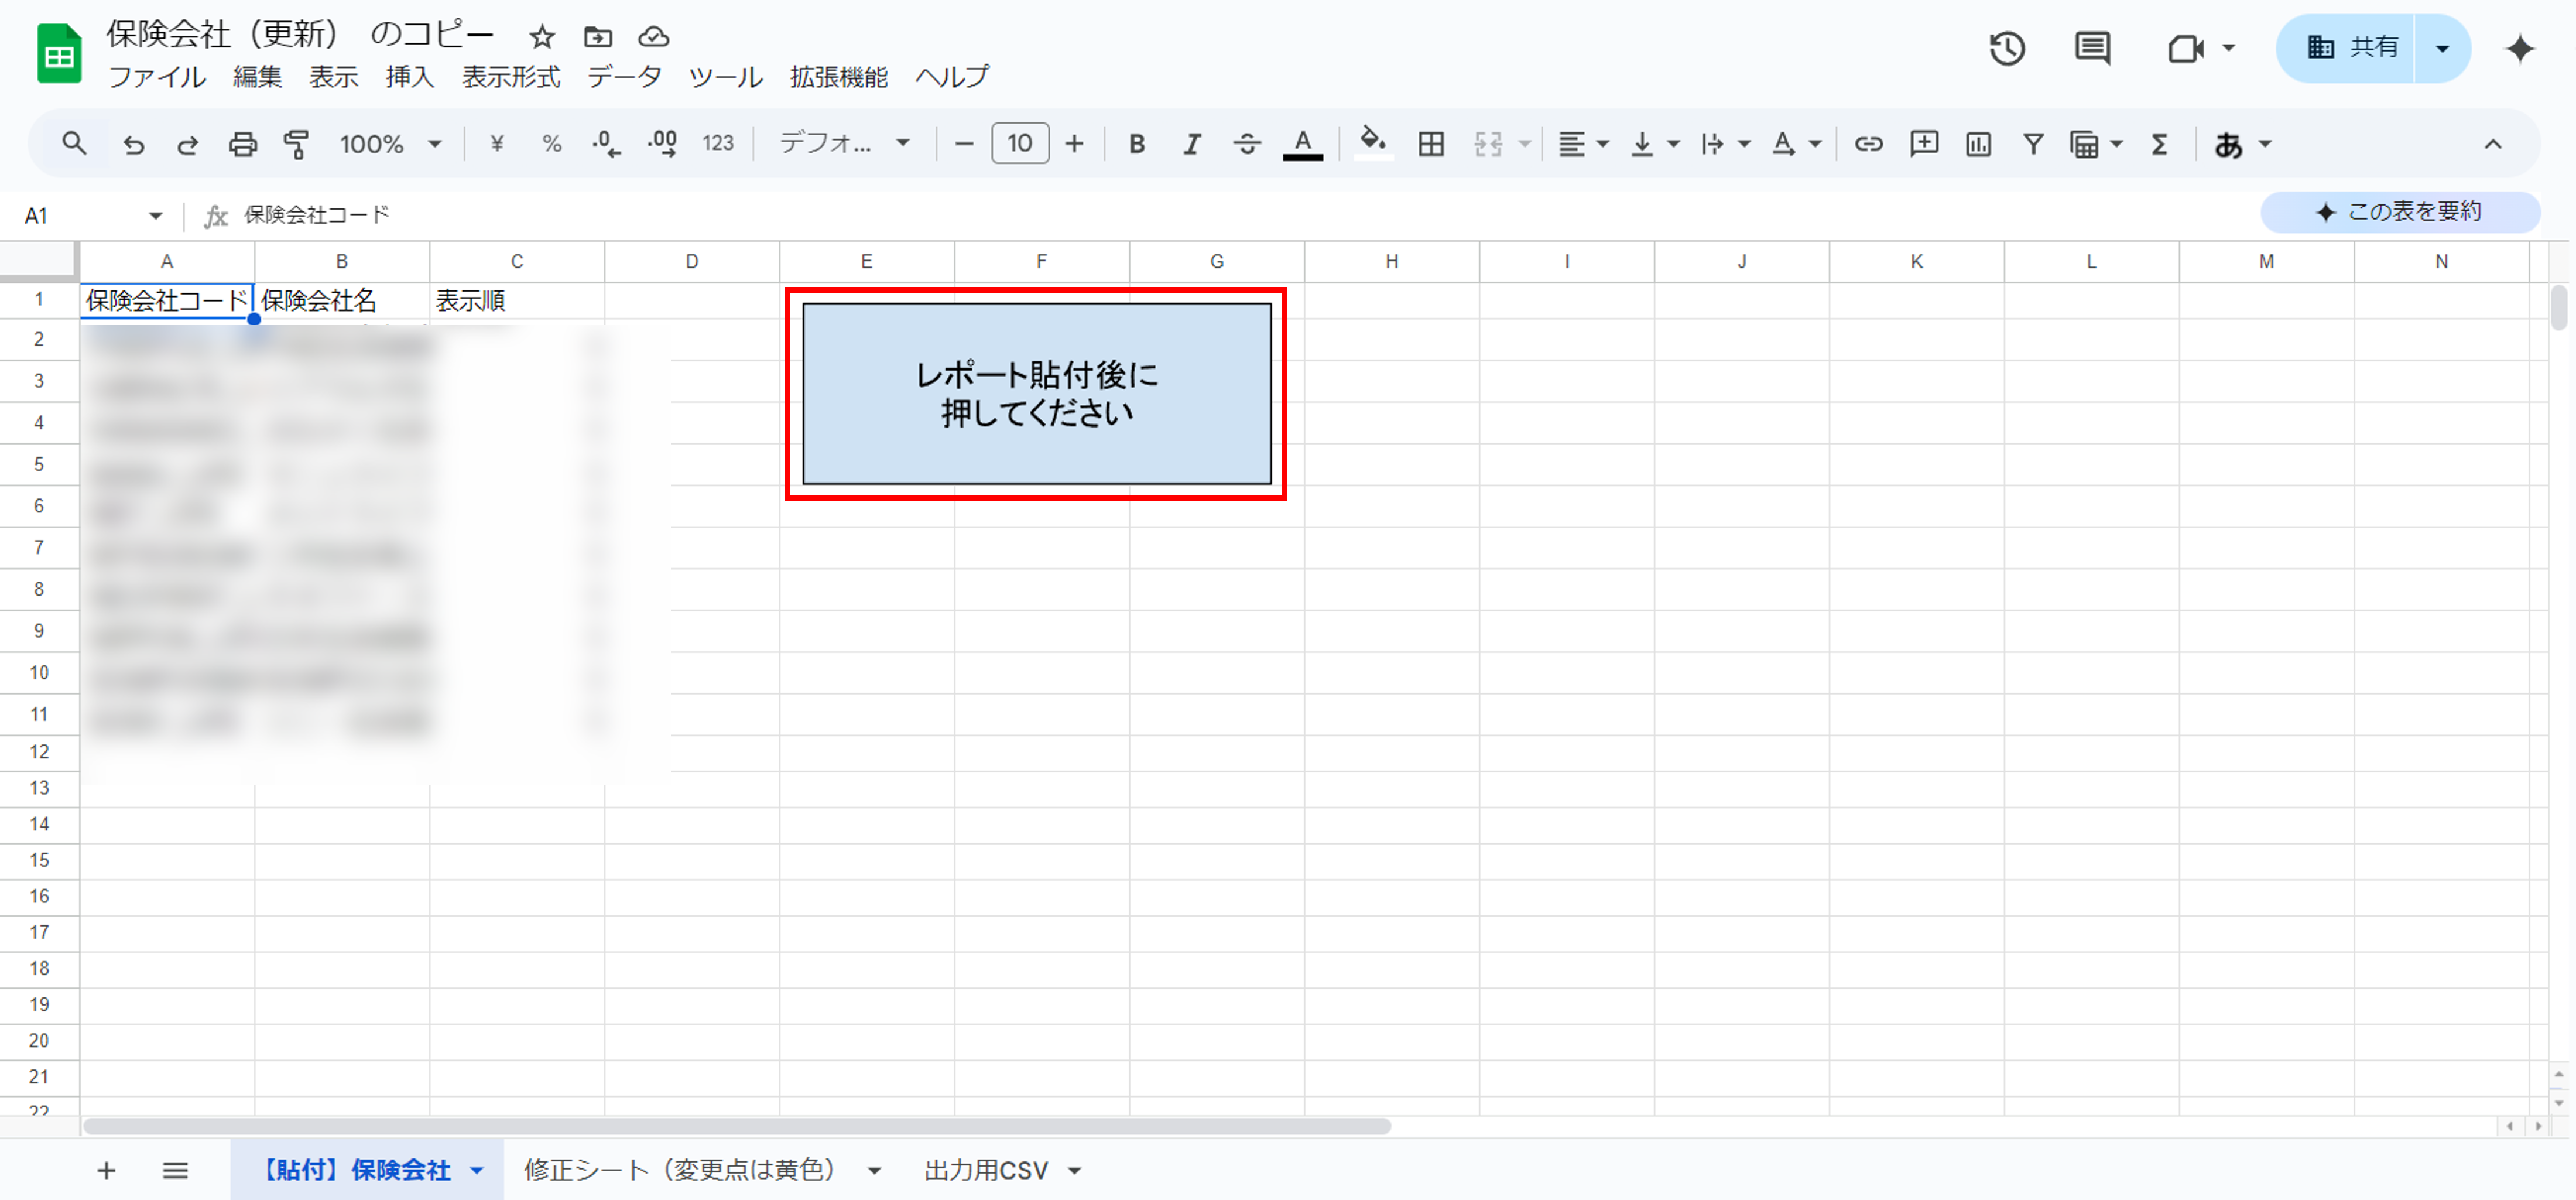
Task: Click the insert chart icon
Action: 1978,144
